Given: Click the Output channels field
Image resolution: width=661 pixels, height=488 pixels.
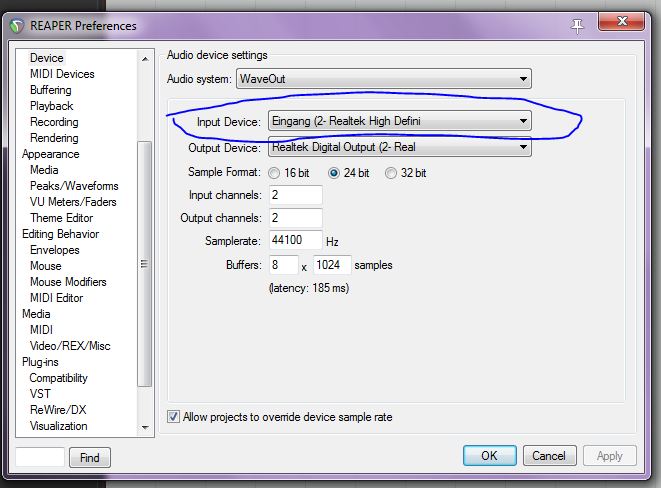Looking at the screenshot, I should 296,218.
